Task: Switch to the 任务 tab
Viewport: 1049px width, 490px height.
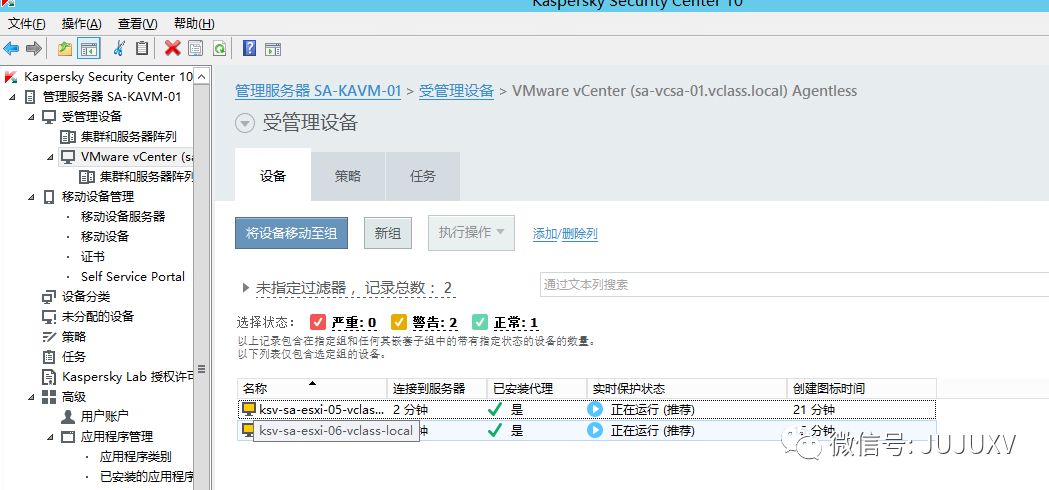Action: [423, 176]
